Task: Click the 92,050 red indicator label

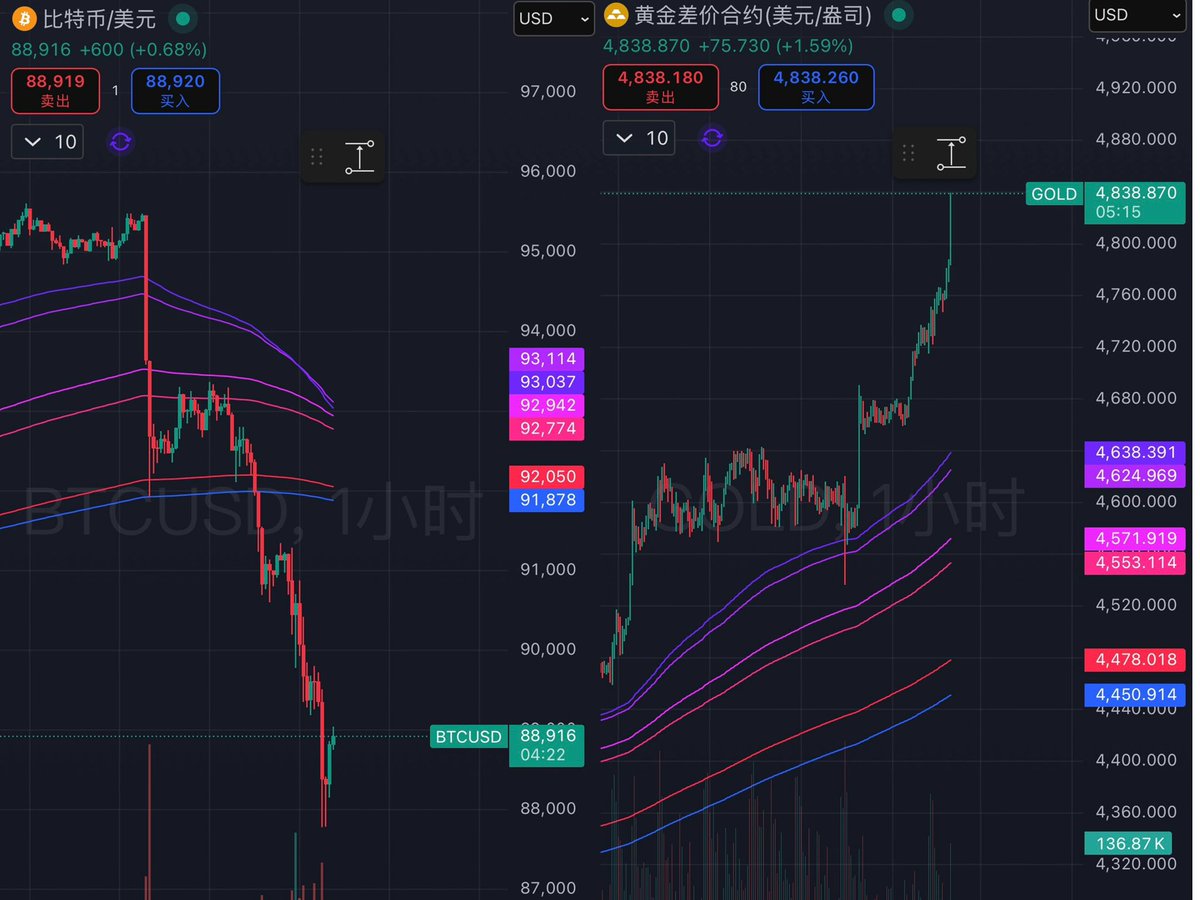Action: pos(546,477)
